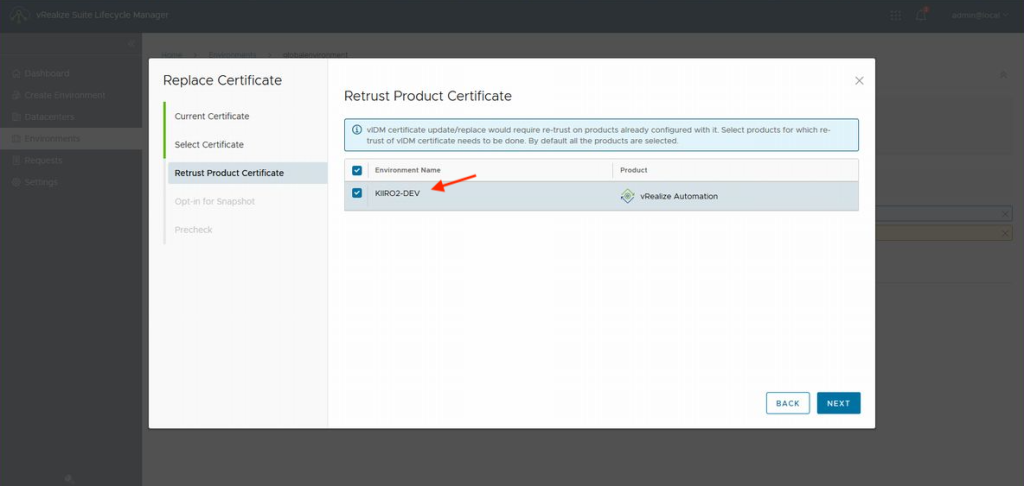Screen dimensions: 1024x486
Task: Click the vRealize Suite Lifecycle Manager logo
Action: [x=19, y=14]
